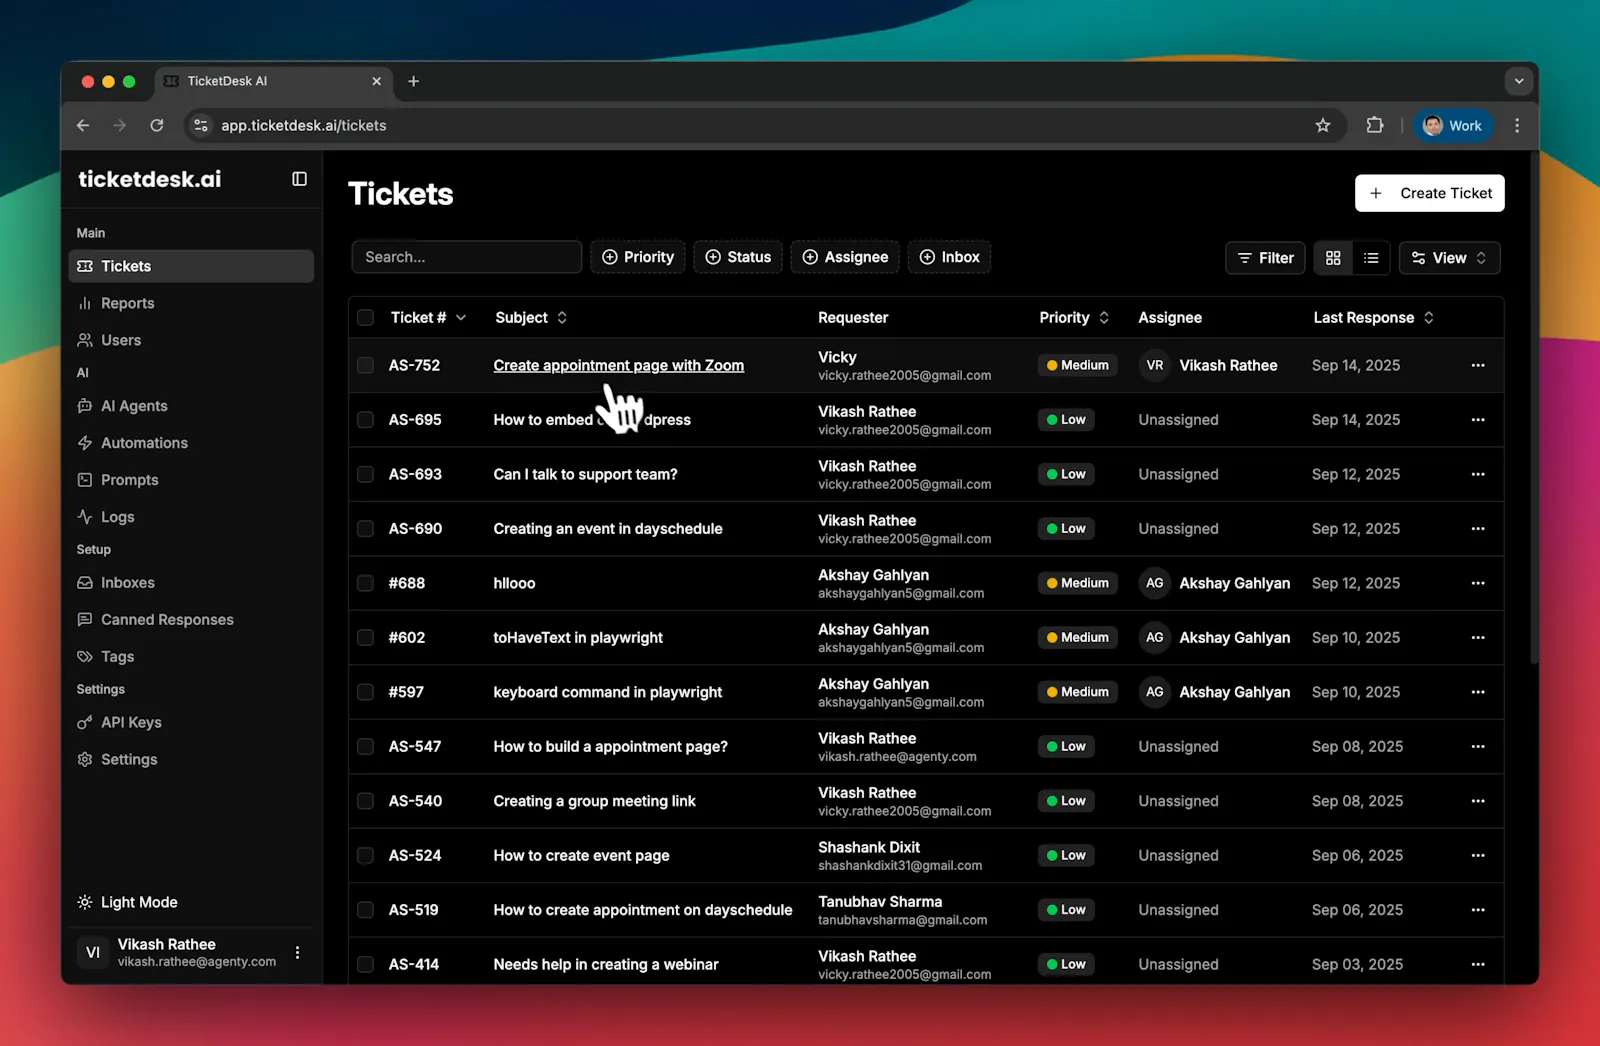Check the box for ticket AS-524
Image resolution: width=1600 pixels, height=1046 pixels.
pyautogui.click(x=366, y=856)
